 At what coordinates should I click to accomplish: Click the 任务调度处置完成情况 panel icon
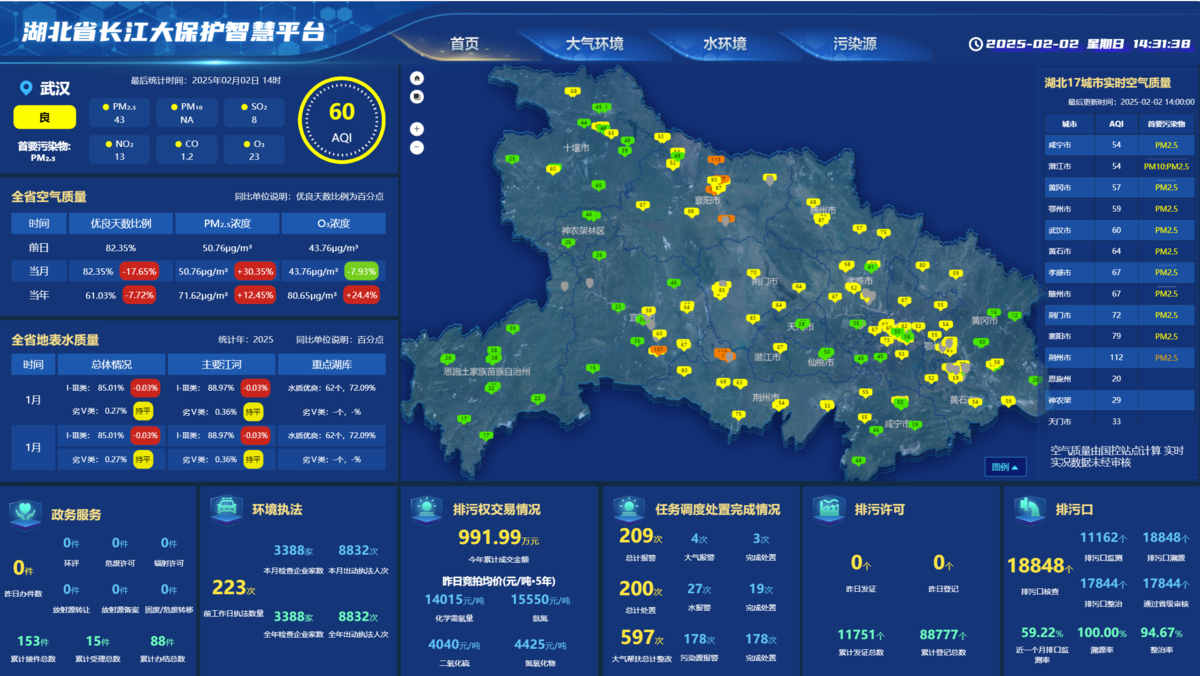coord(628,509)
